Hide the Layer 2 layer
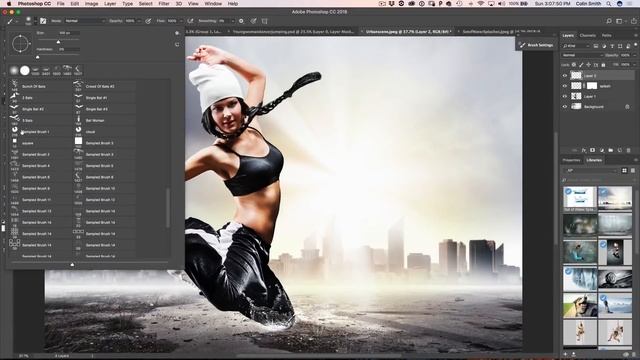Viewport: 640px width, 360px height. coord(565,76)
